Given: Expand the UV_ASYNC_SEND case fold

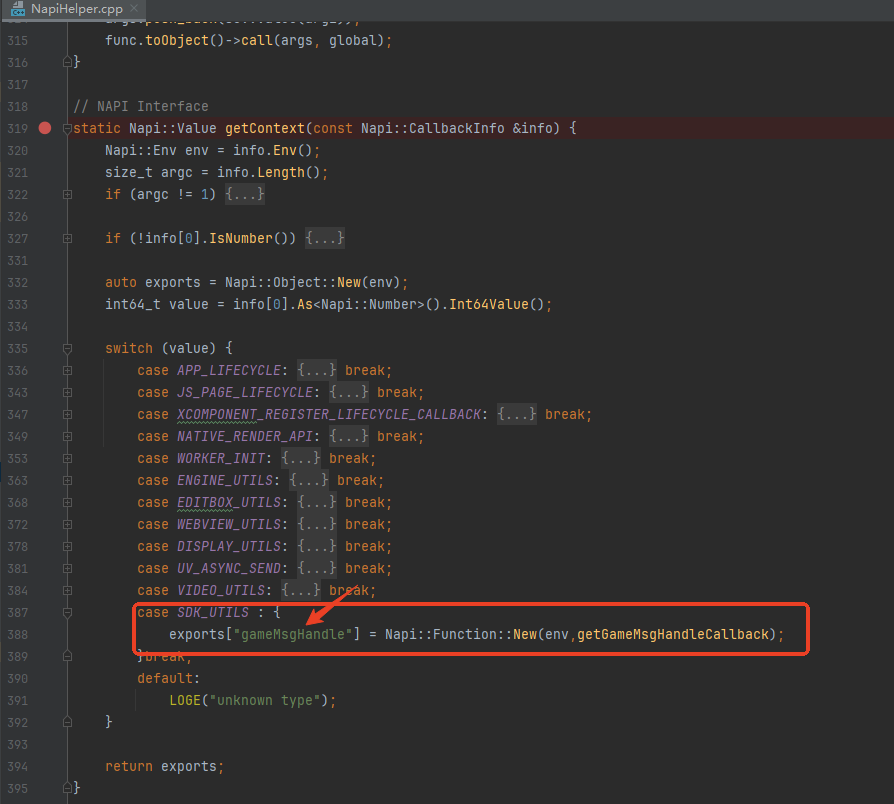Looking at the screenshot, I should click(x=67, y=569).
